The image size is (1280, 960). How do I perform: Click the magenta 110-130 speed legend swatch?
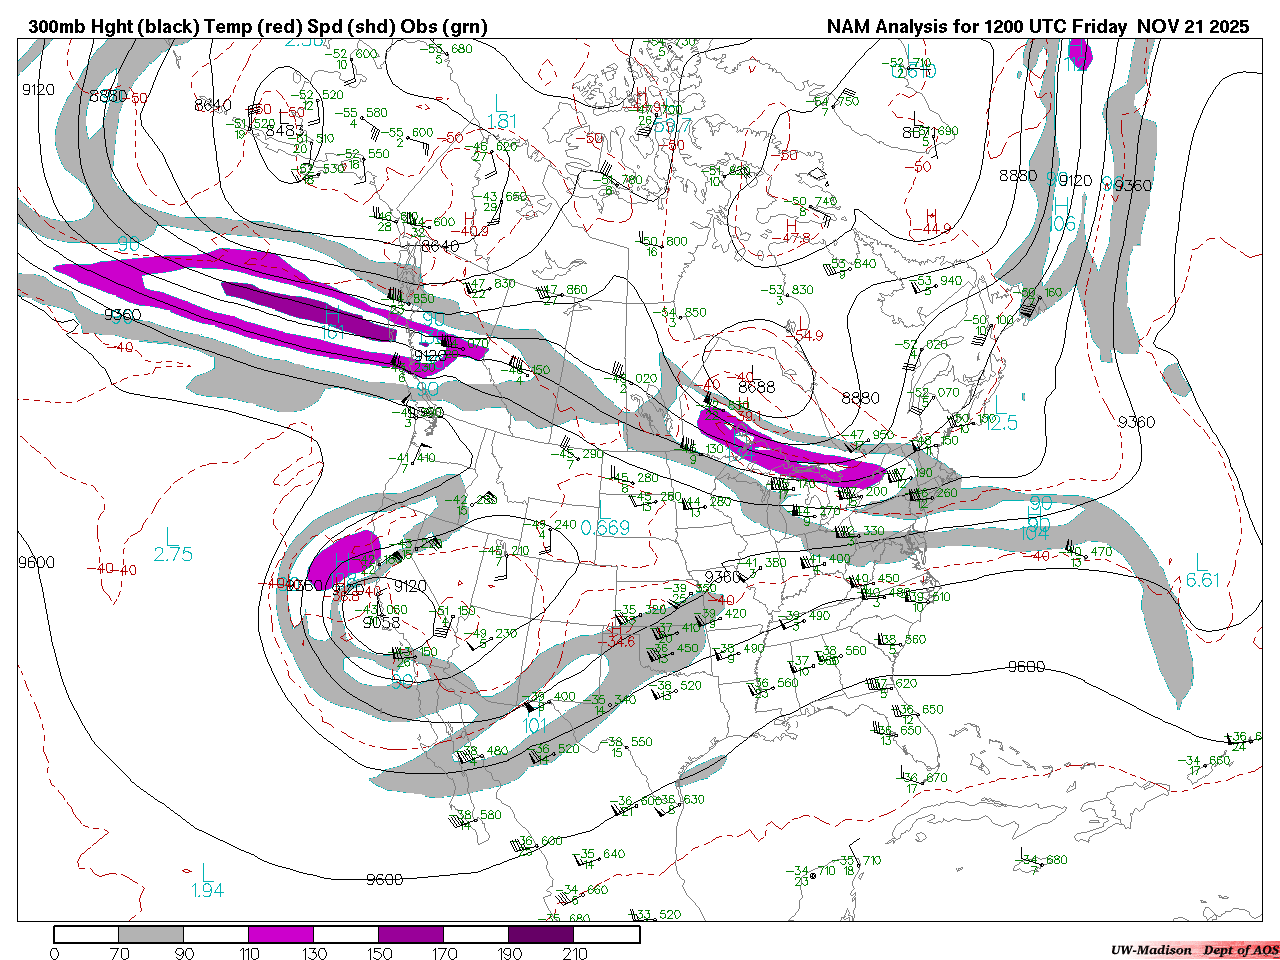click(x=281, y=935)
